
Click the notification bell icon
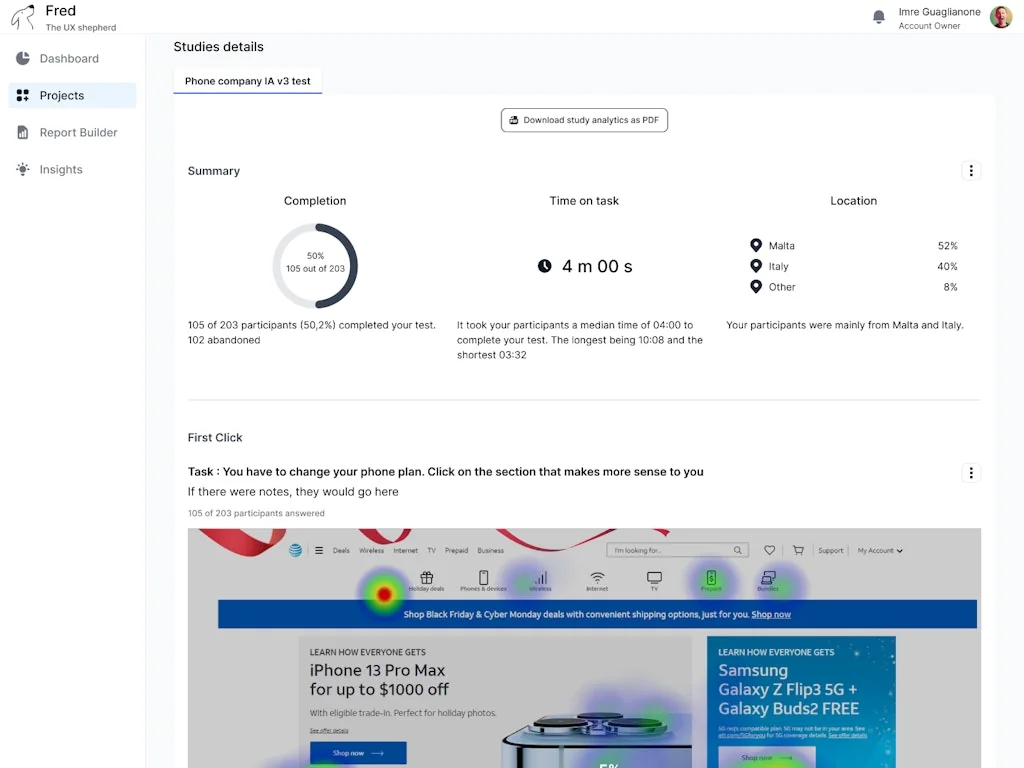coord(879,17)
